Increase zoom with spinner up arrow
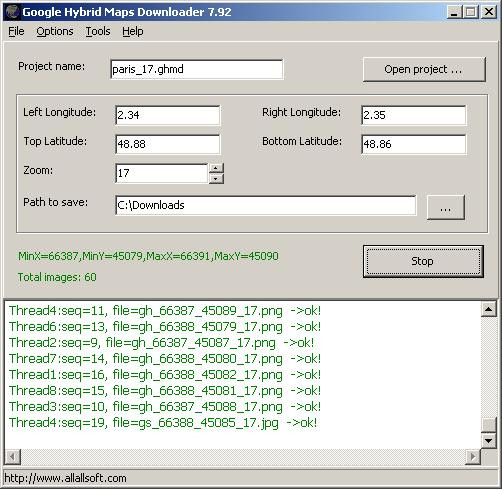Image resolution: width=502 pixels, height=489 pixels. click(x=216, y=168)
